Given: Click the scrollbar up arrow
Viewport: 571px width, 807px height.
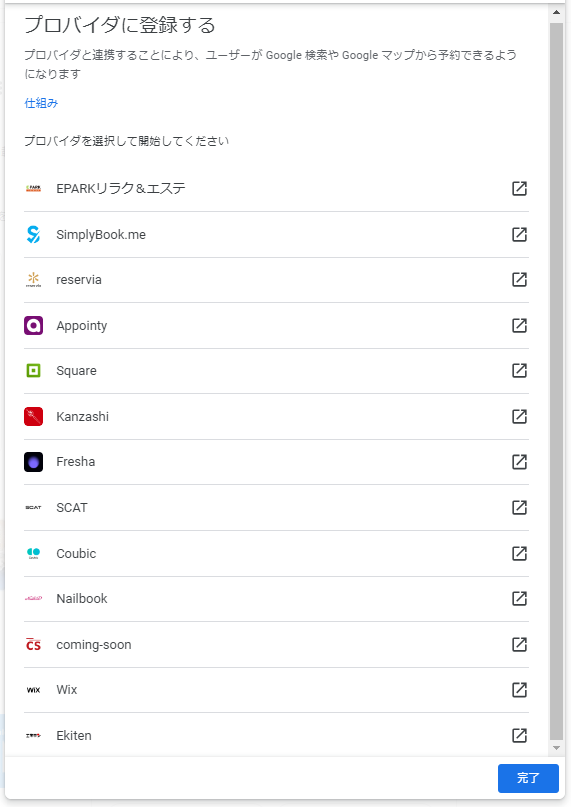Looking at the screenshot, I should 556,12.
